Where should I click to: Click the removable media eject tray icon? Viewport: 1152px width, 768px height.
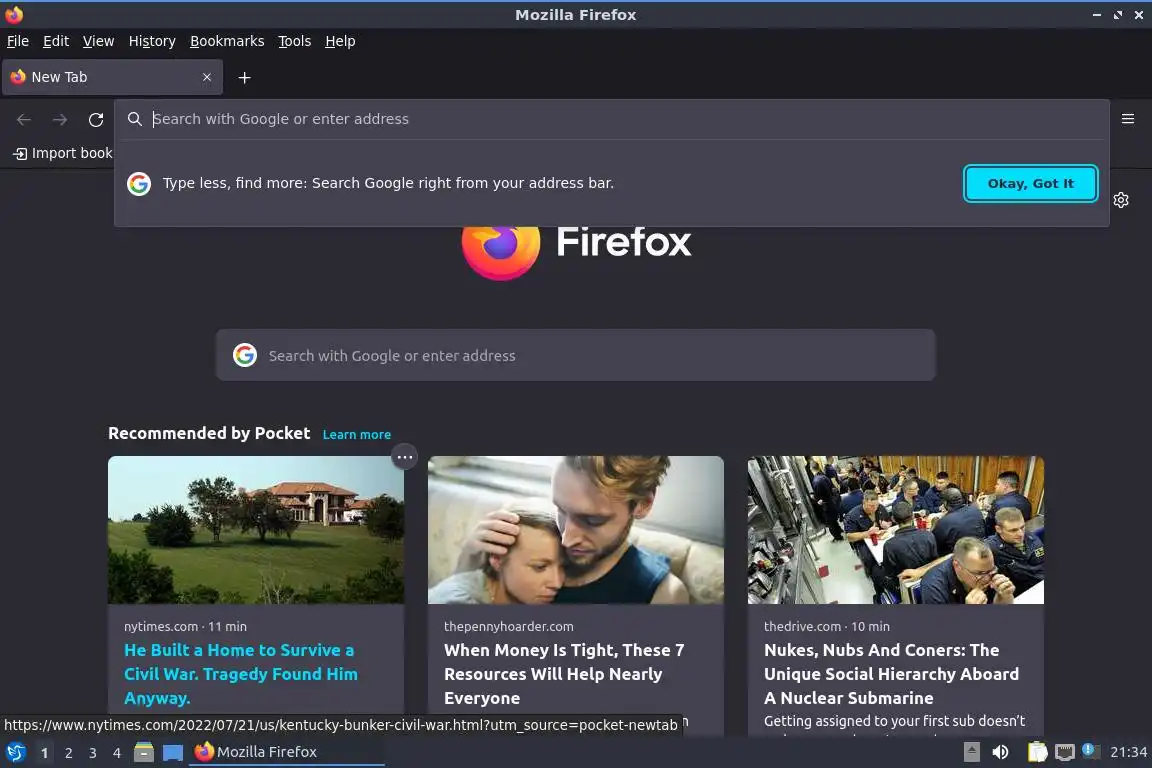pyautogui.click(x=971, y=752)
